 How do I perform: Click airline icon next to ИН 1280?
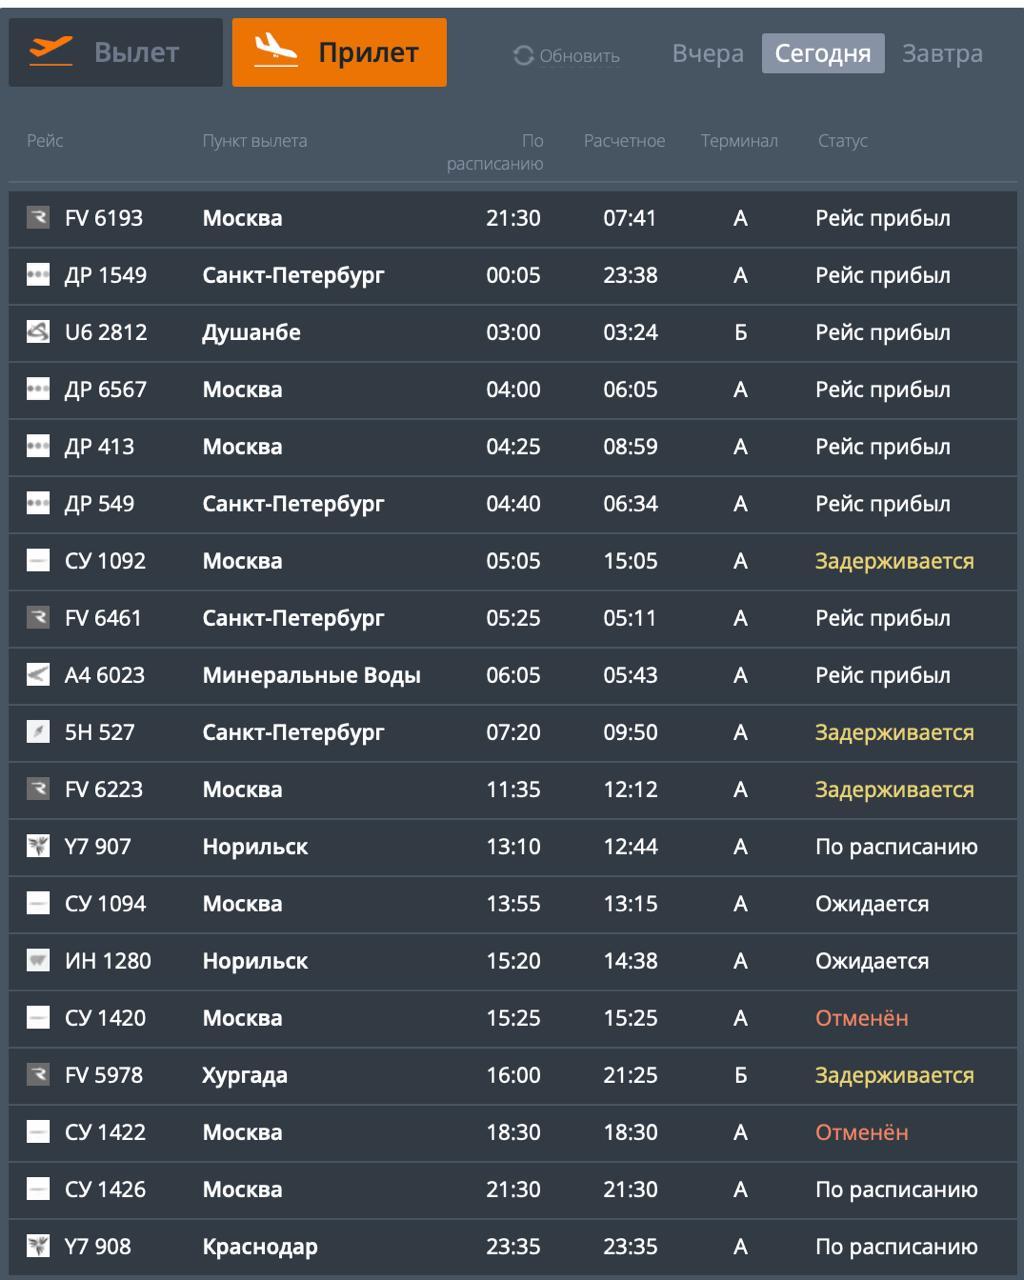coord(38,961)
